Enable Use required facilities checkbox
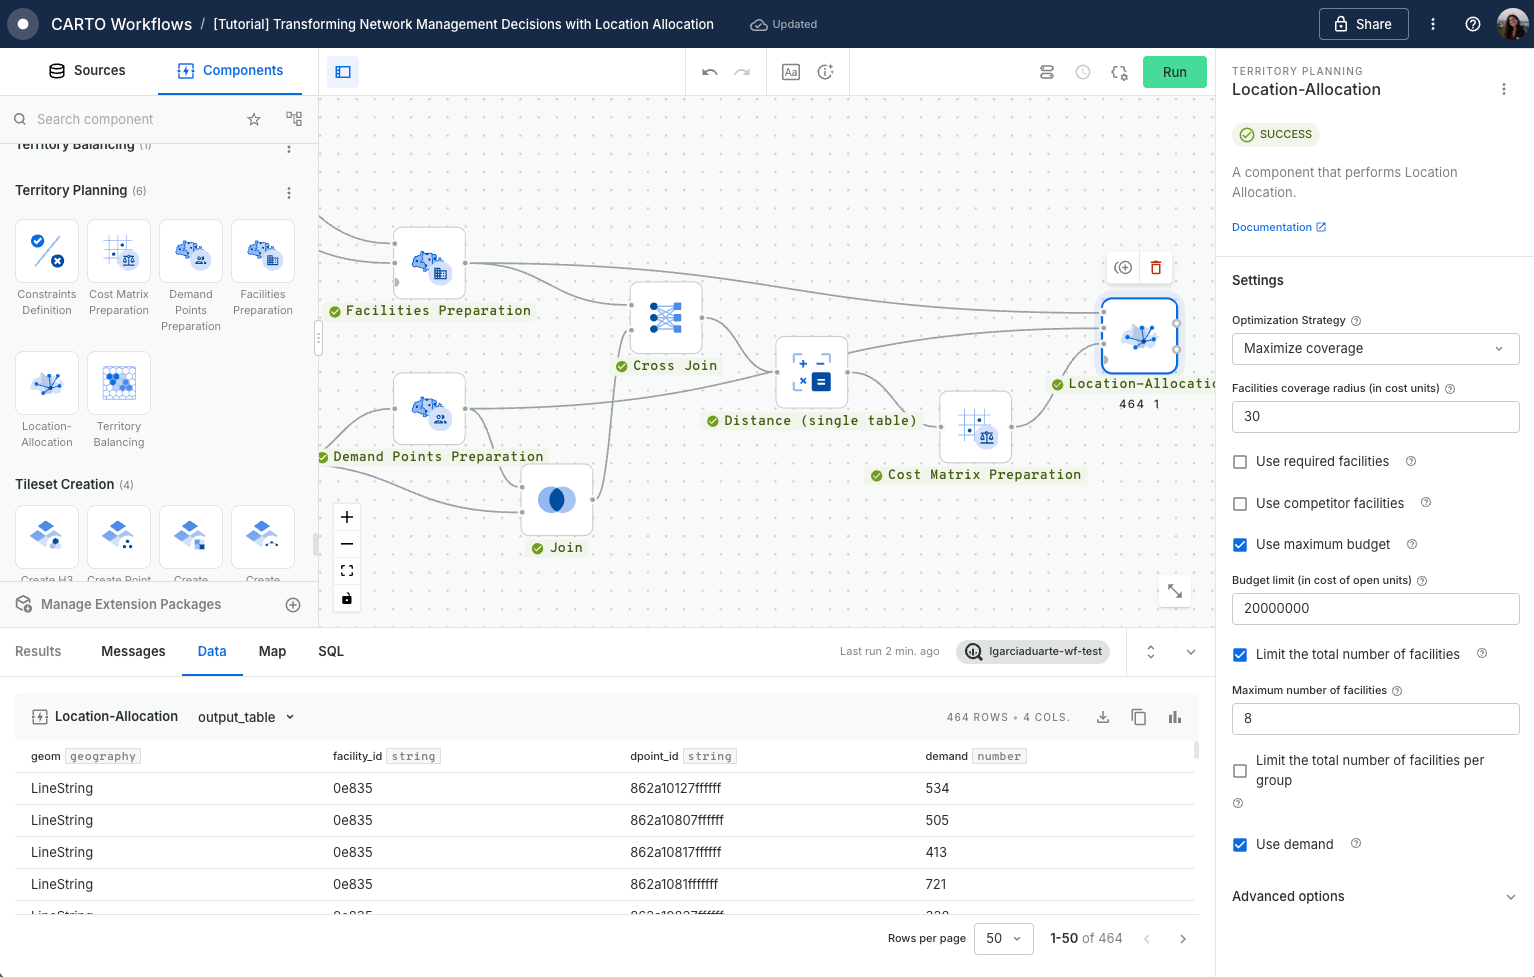The image size is (1534, 977). click(1240, 462)
